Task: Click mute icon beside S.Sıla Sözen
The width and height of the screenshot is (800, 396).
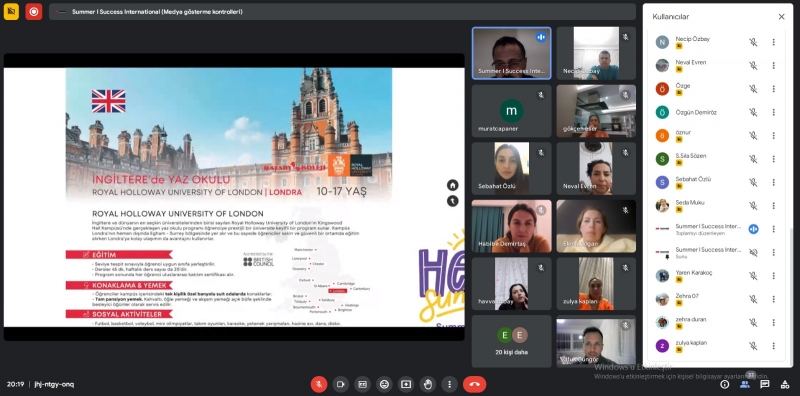Action: (x=753, y=159)
